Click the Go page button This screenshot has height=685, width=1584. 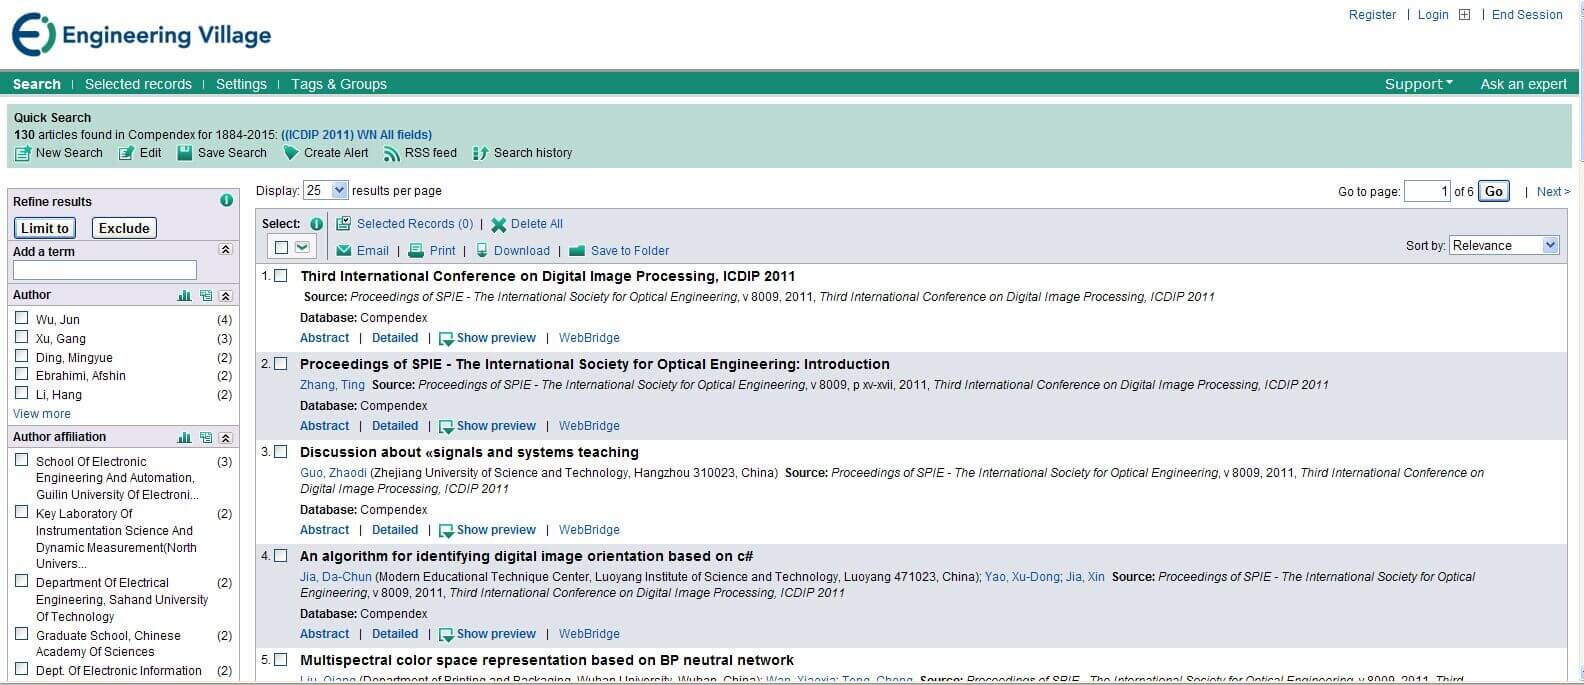click(x=1494, y=191)
